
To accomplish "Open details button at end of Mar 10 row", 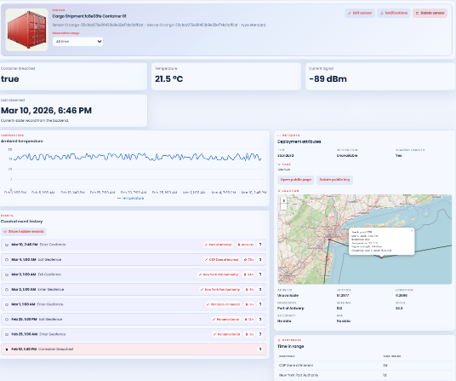I will click(260, 245).
